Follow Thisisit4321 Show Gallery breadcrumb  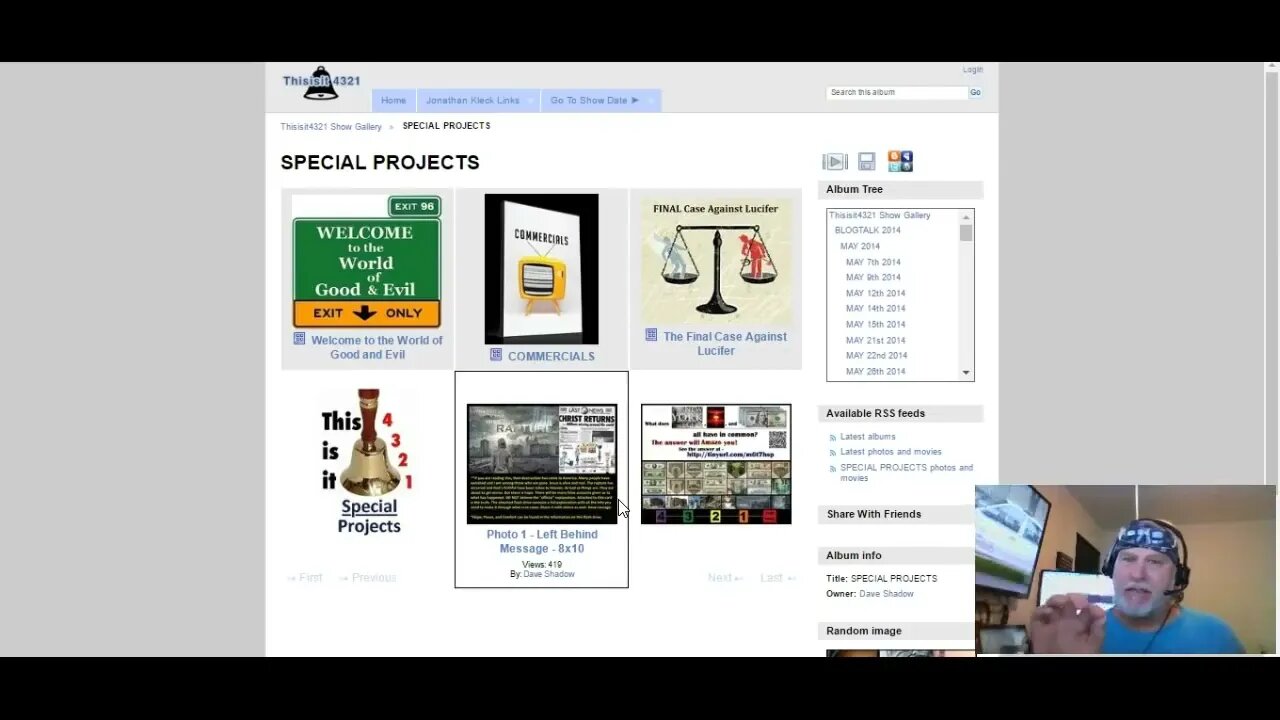coord(331,127)
